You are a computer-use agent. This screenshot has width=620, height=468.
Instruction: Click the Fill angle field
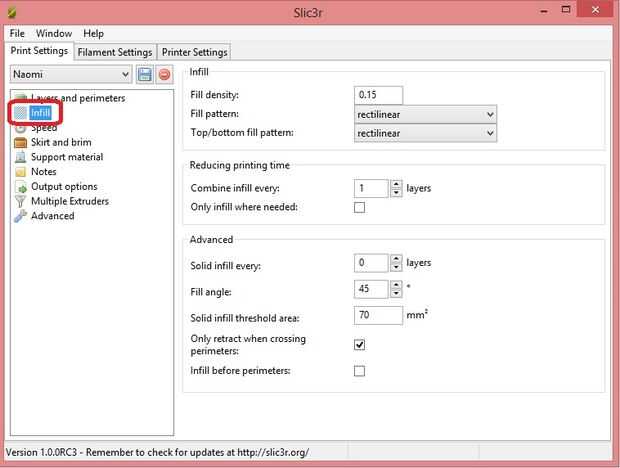371,289
